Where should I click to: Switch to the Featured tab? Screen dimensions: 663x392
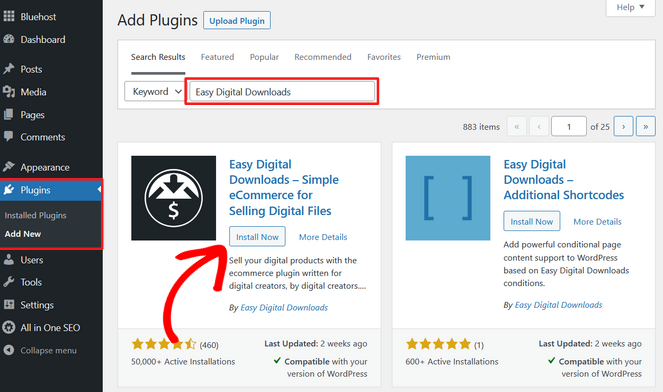click(x=217, y=57)
